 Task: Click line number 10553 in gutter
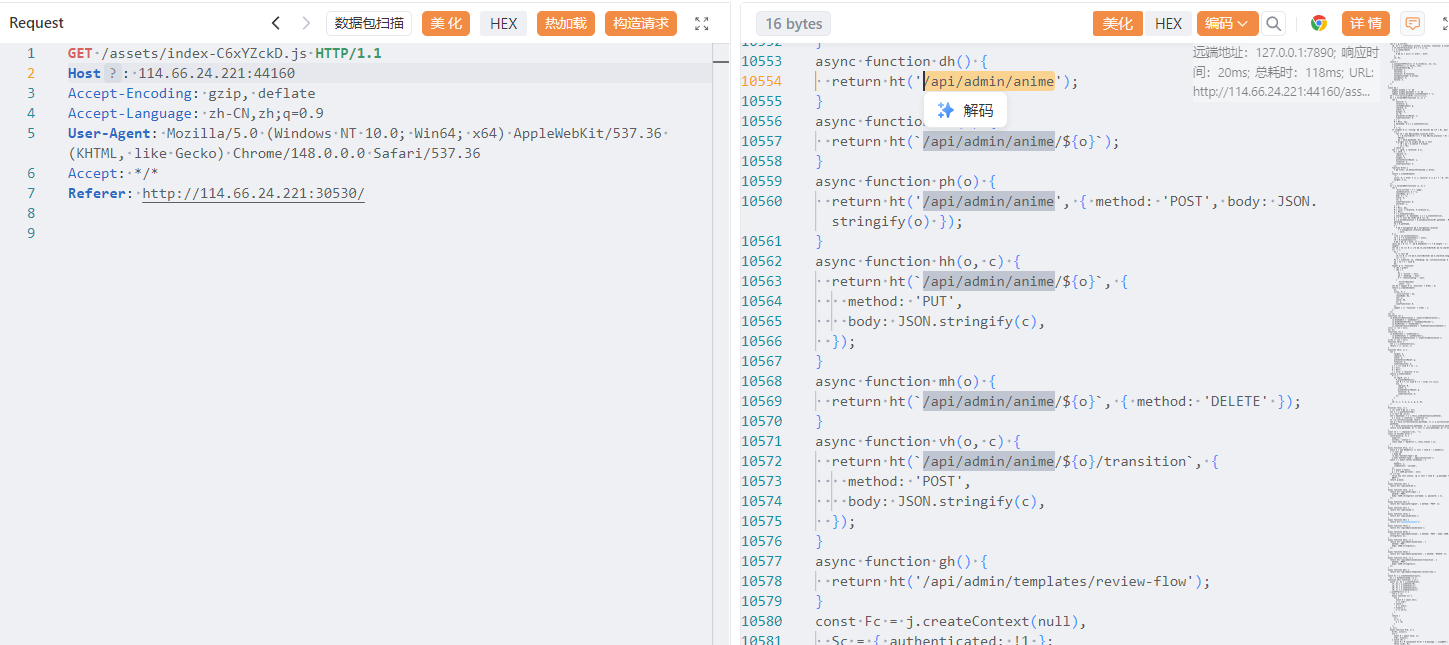761,61
